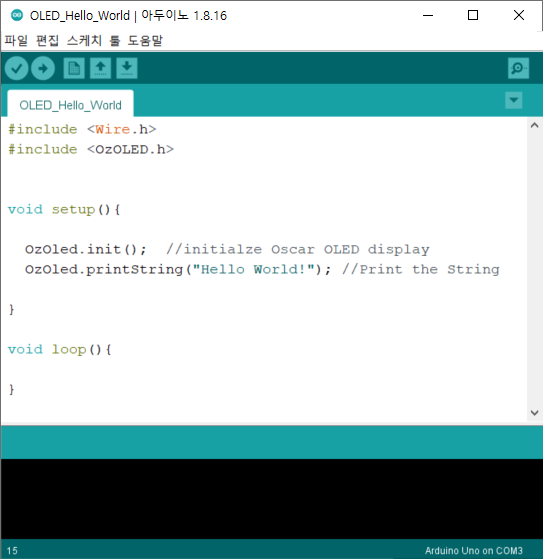Click the Verify checkmark button
The height and width of the screenshot is (559, 543).
(x=16, y=68)
